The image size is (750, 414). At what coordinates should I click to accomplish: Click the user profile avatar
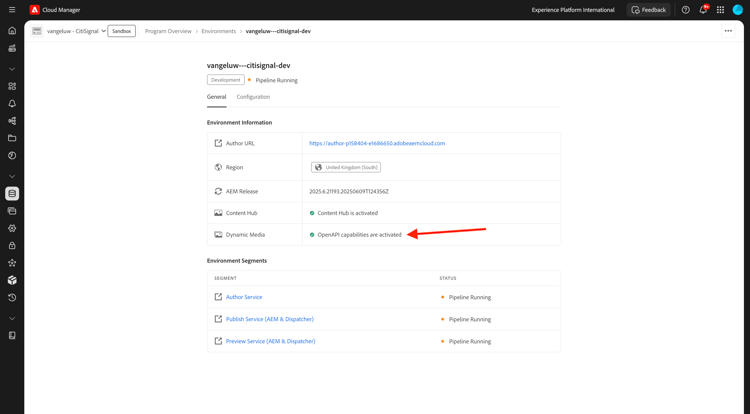pos(738,10)
